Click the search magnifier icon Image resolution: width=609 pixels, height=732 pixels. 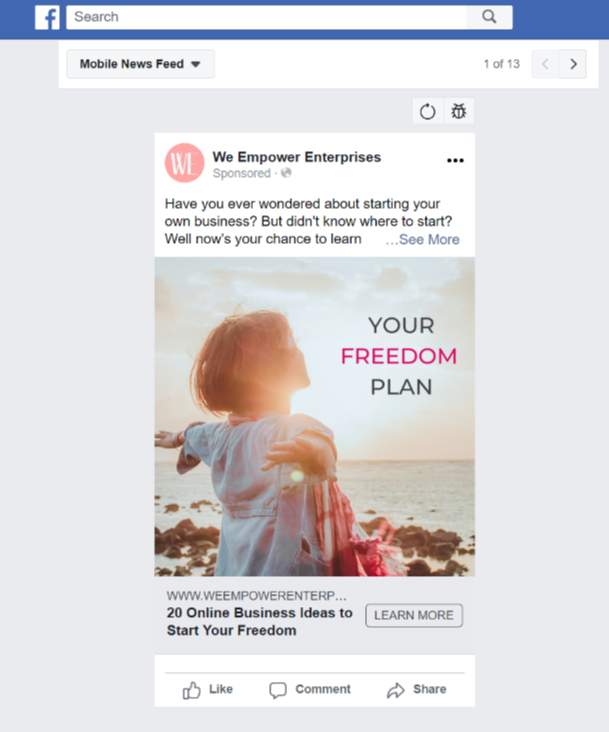(x=489, y=17)
